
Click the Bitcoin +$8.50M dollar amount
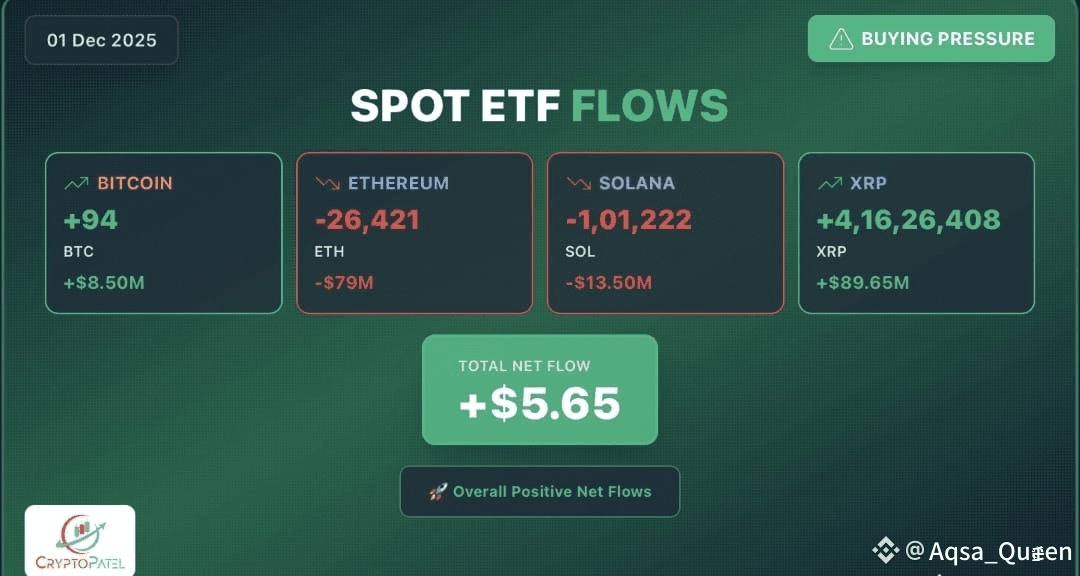(104, 283)
